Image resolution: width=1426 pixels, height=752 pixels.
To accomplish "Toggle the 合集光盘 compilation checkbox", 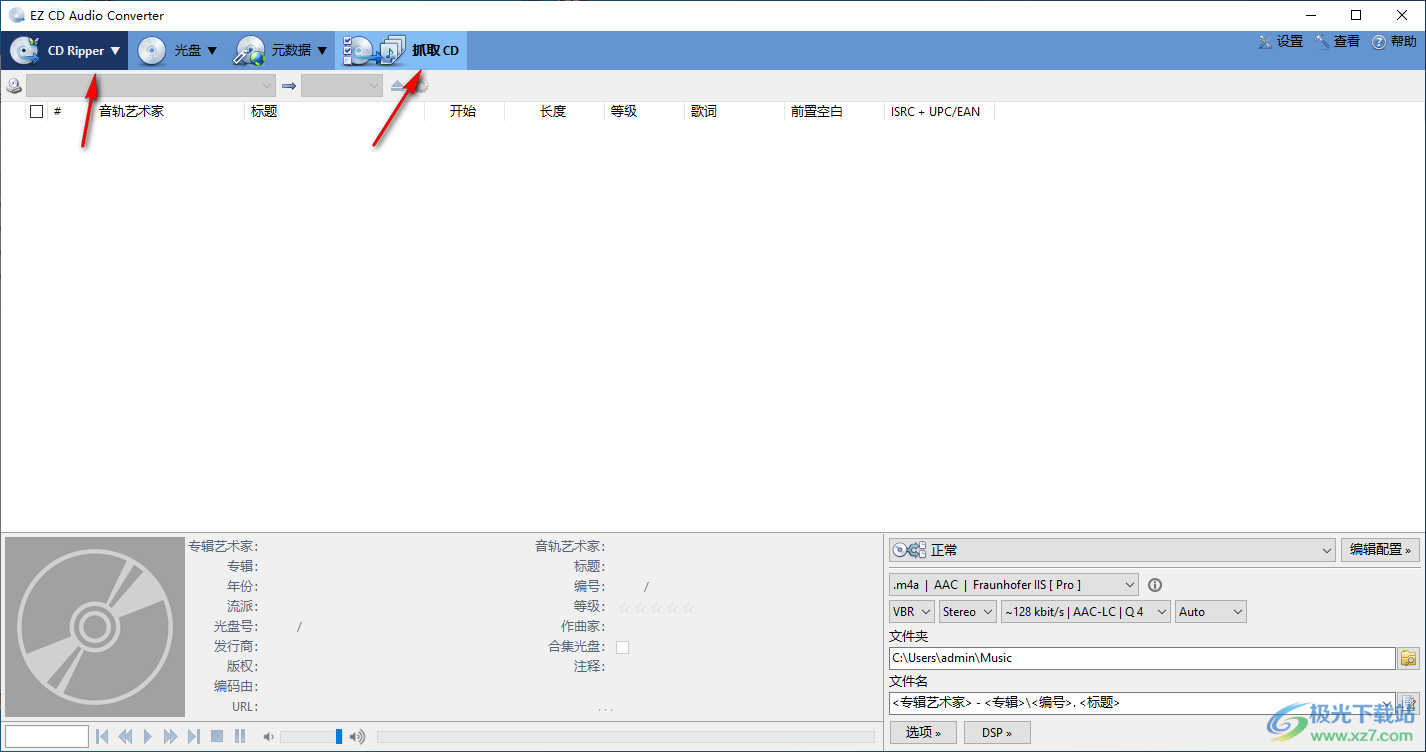I will tap(622, 647).
